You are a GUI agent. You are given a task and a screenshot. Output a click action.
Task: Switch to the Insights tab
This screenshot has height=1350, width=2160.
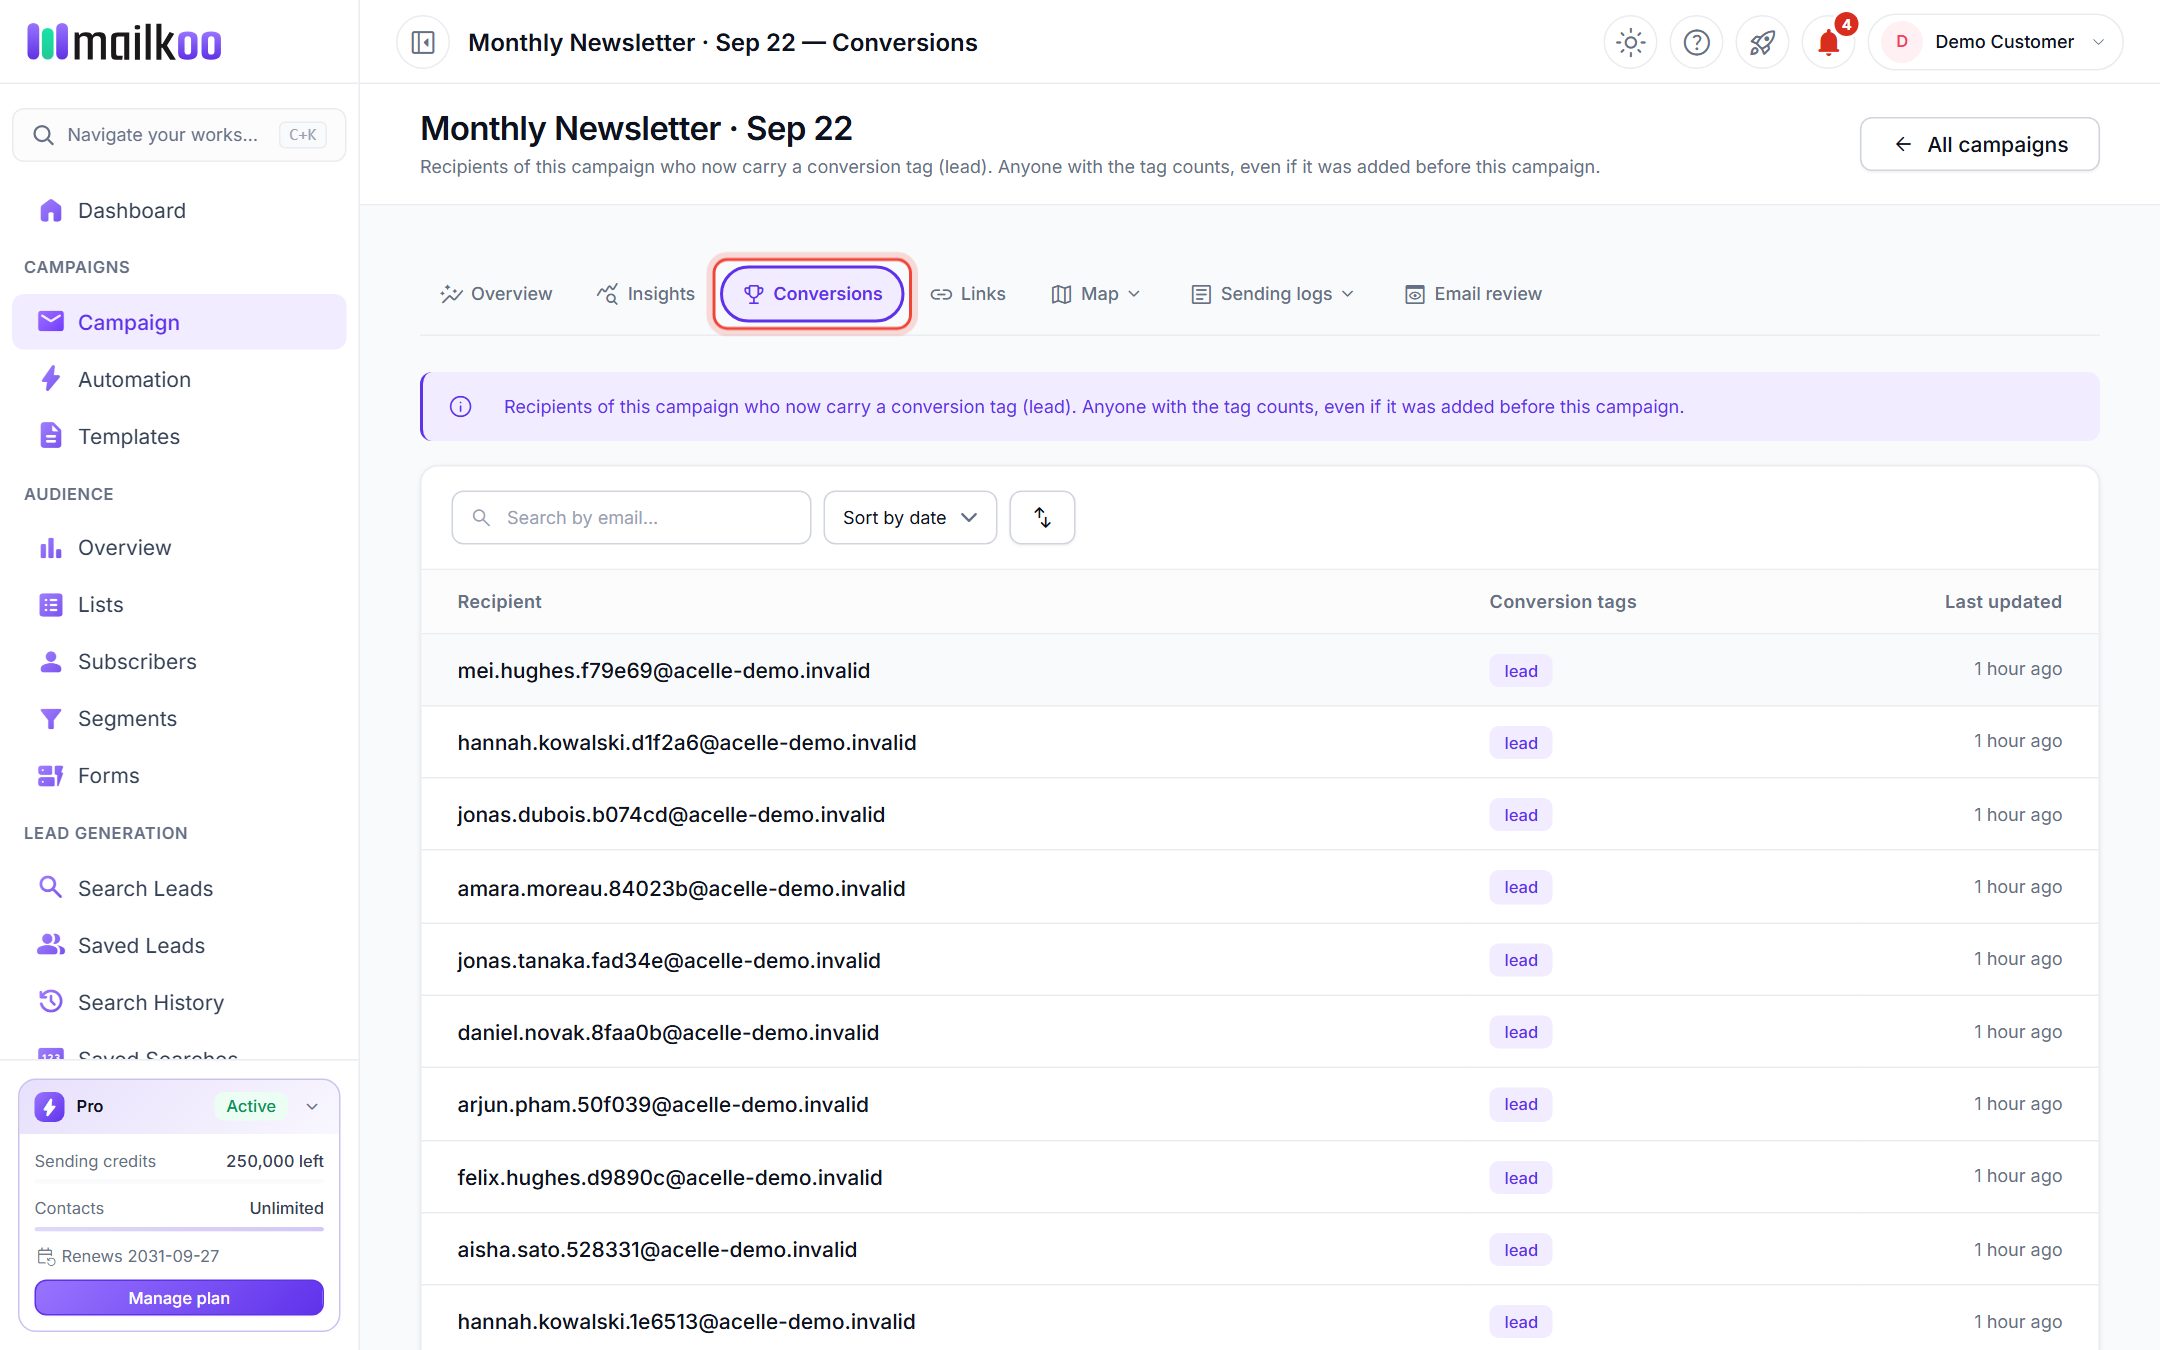tap(646, 293)
